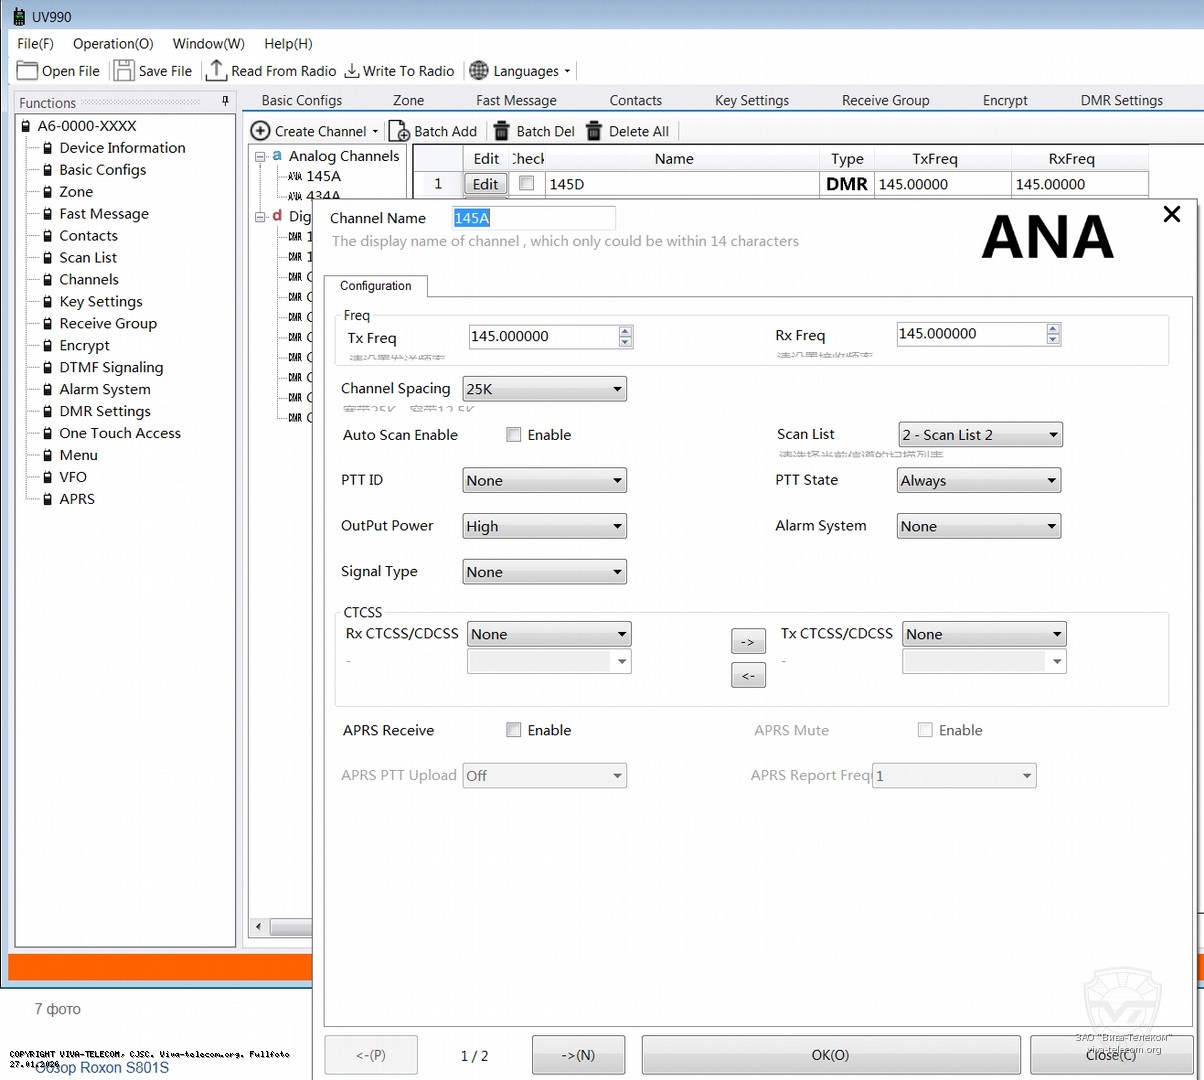The image size is (1204, 1080).
Task: Click the Batch Add icon
Action: click(x=399, y=131)
